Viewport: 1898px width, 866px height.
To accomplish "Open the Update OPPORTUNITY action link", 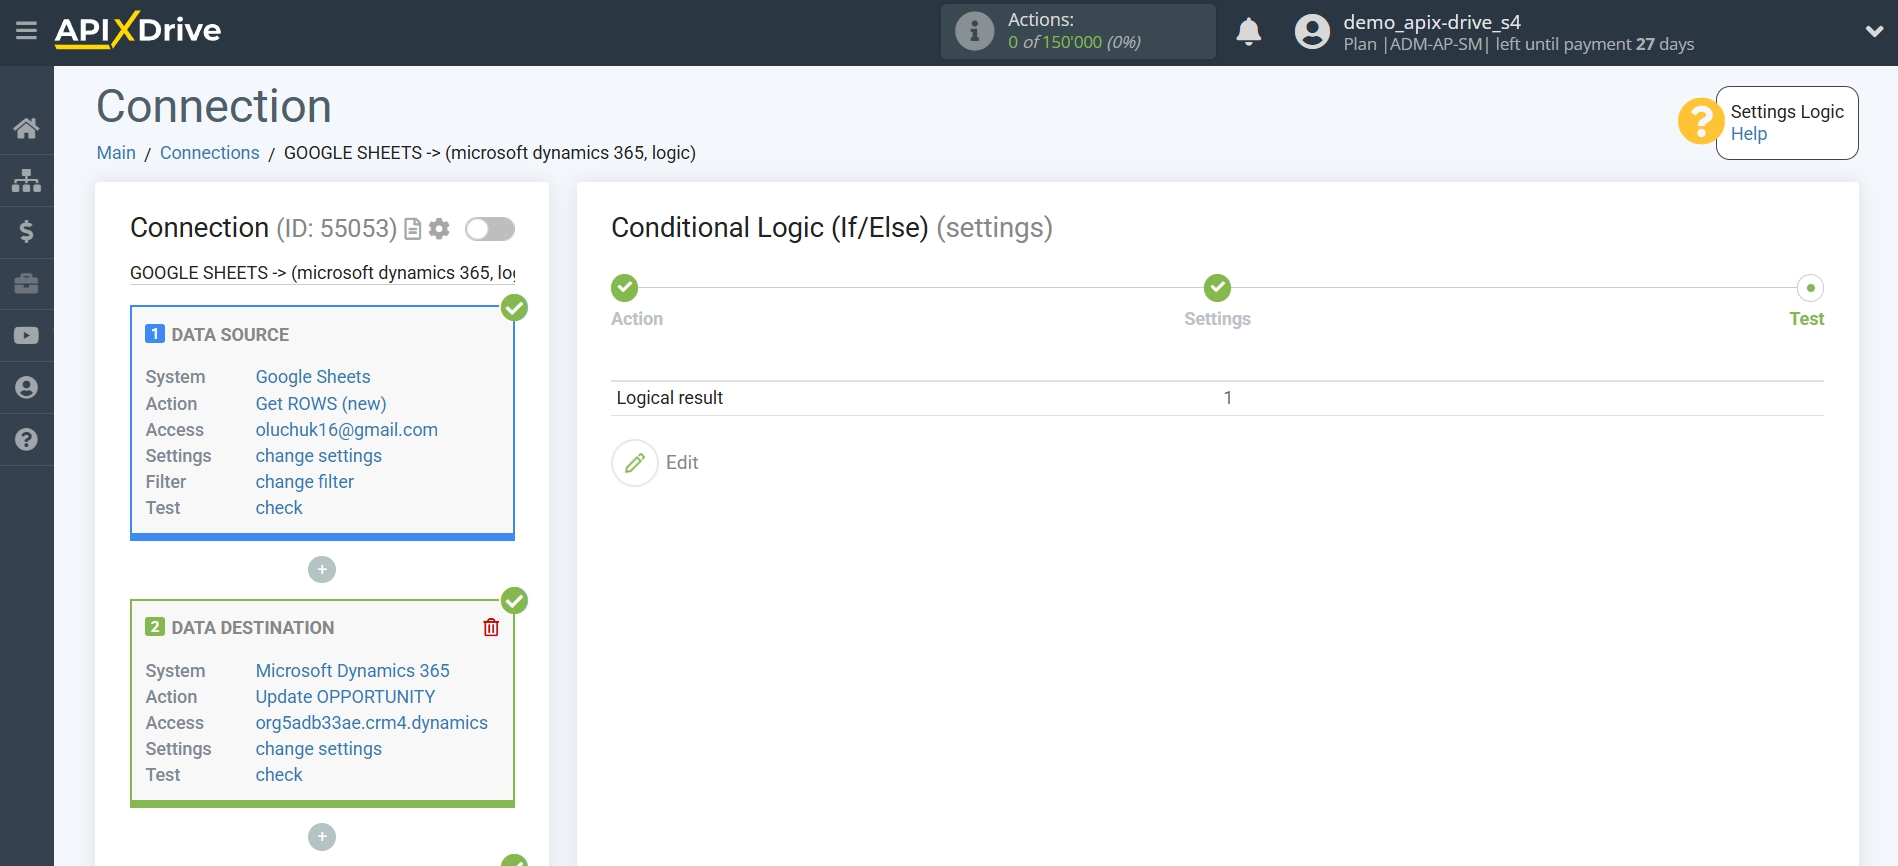I will coord(346,697).
